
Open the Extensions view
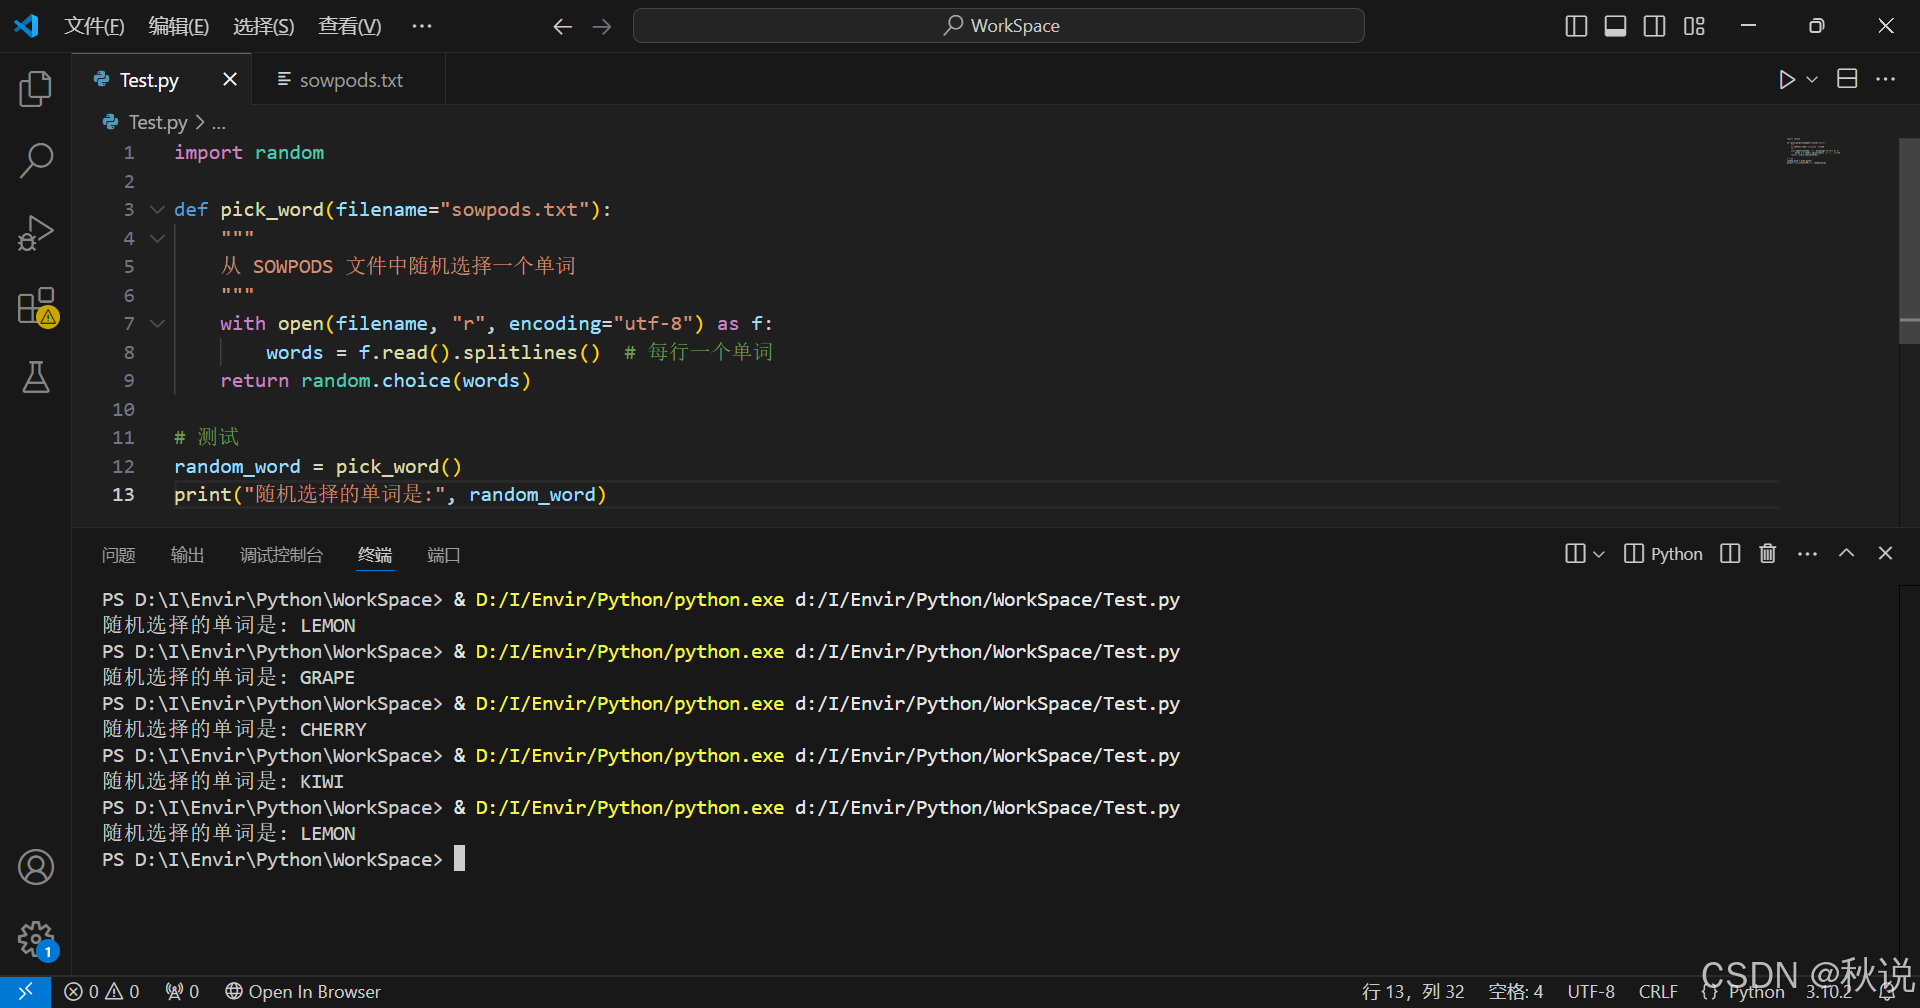pyautogui.click(x=36, y=306)
